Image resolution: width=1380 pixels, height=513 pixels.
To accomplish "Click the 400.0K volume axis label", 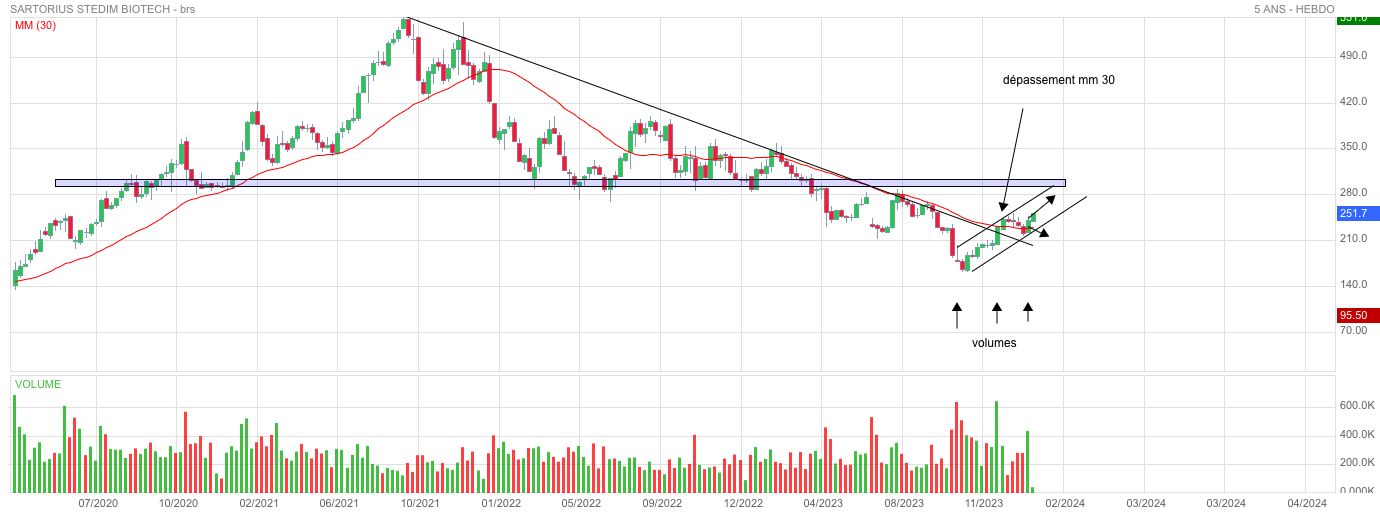I will [1357, 435].
